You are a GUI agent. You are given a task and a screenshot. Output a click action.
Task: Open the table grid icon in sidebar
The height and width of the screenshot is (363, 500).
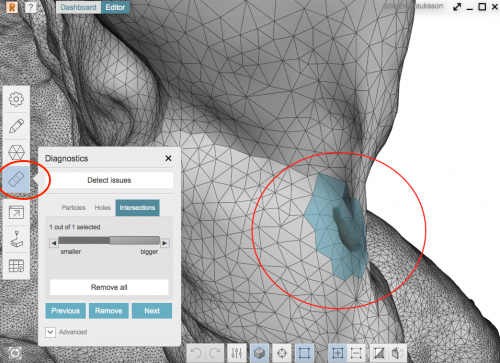pyautogui.click(x=16, y=266)
